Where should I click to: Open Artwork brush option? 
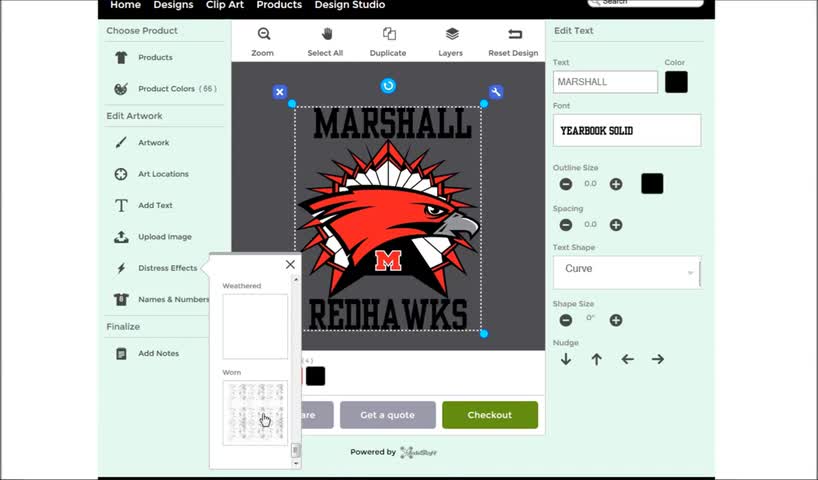pyautogui.click(x=141, y=142)
